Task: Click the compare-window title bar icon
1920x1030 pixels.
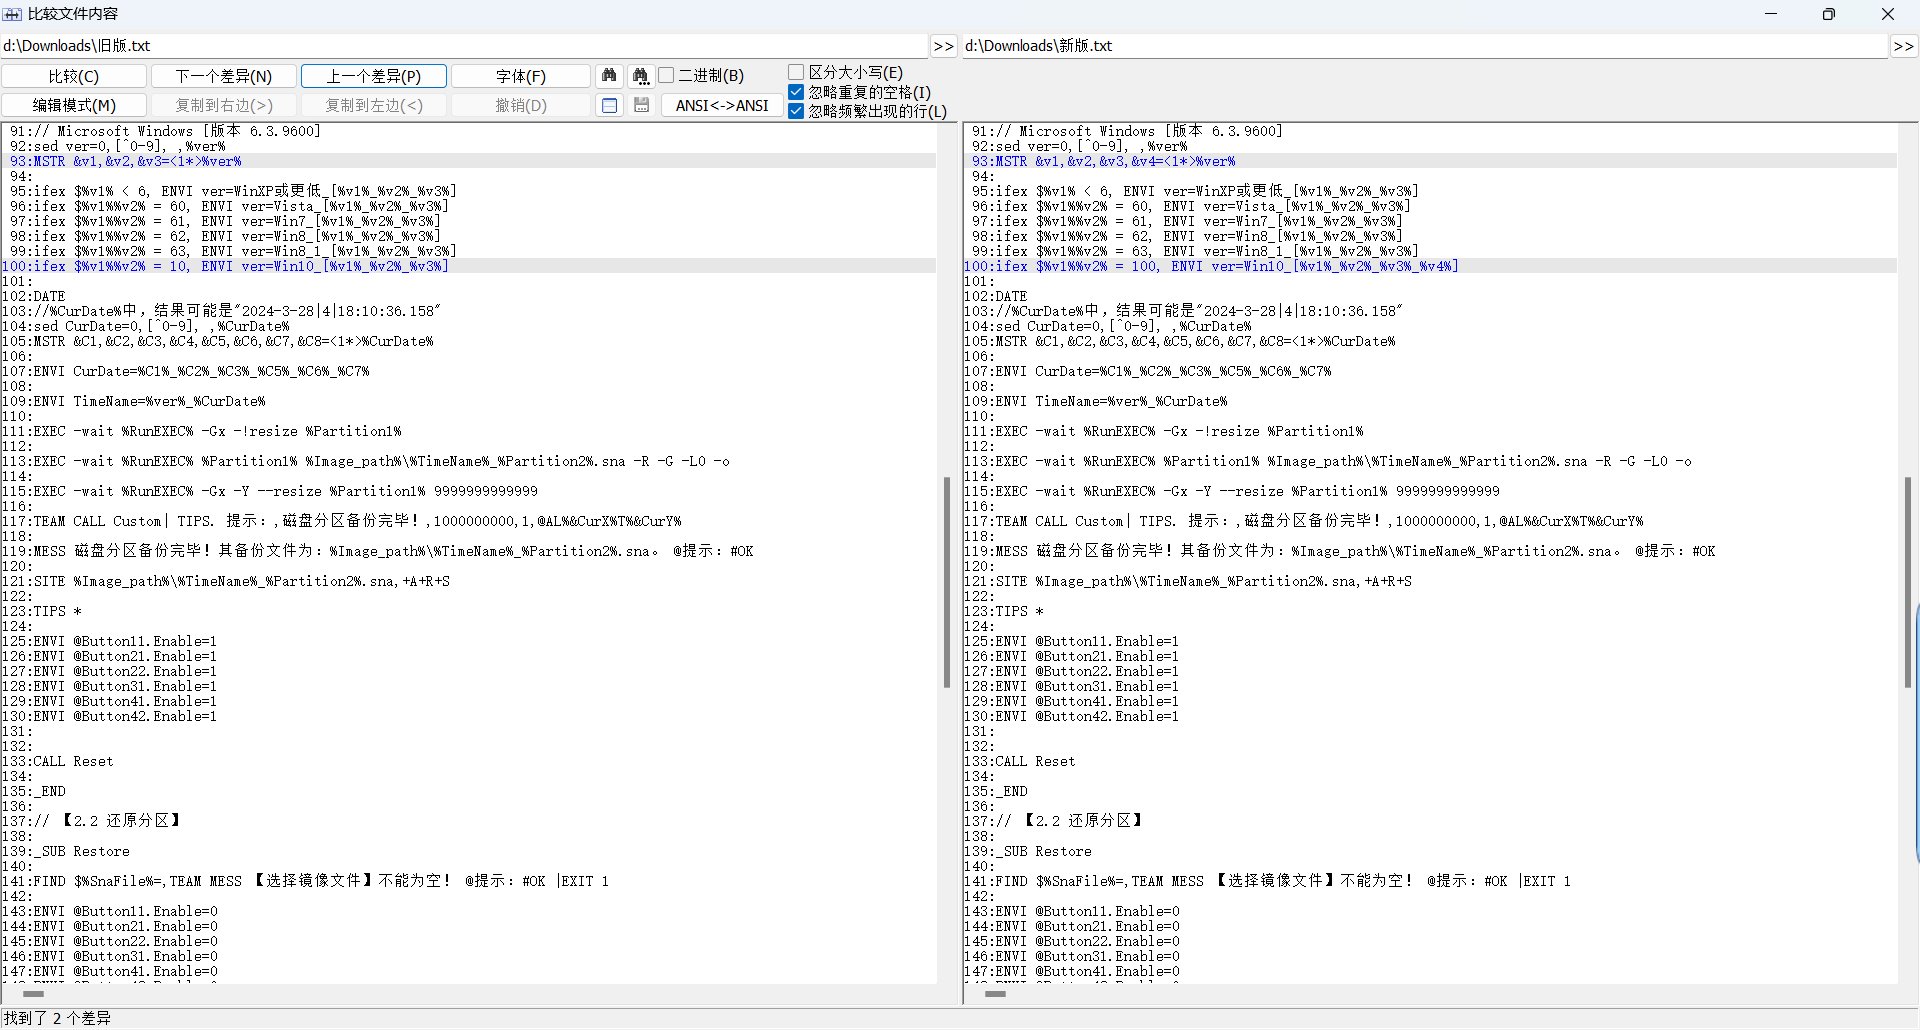Action: click(12, 14)
